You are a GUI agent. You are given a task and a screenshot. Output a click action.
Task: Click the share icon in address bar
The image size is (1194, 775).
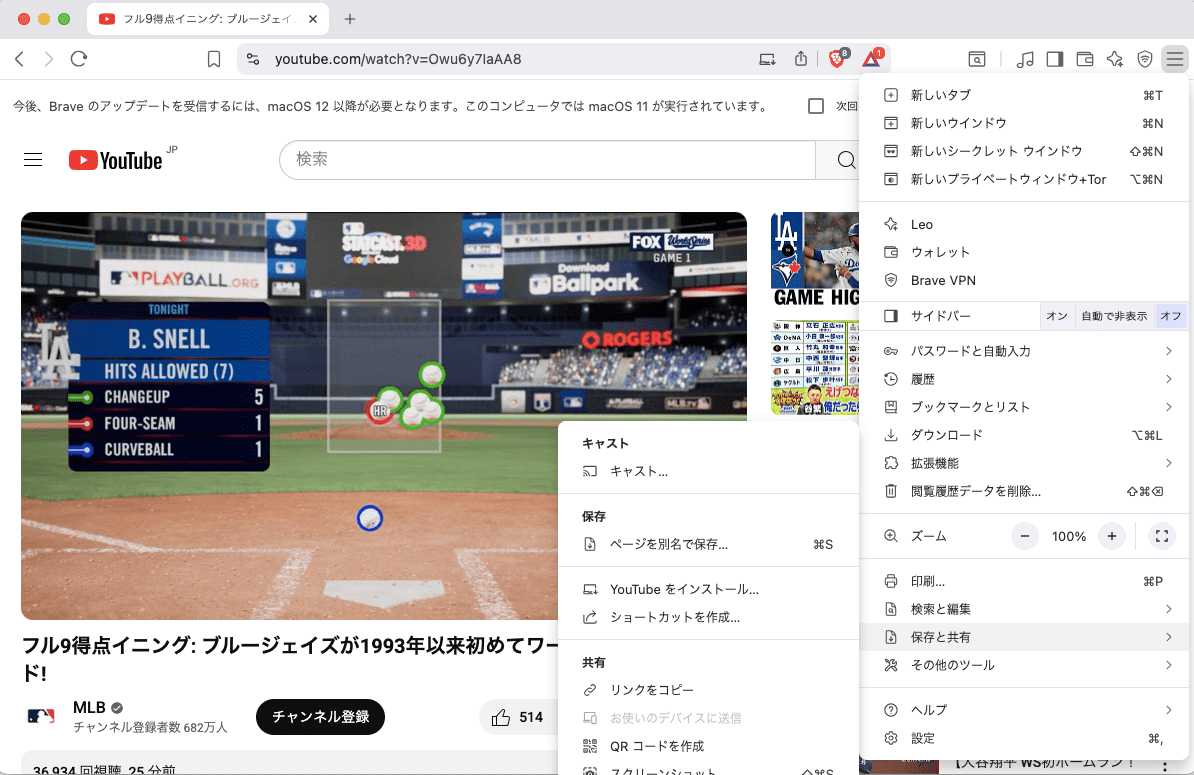801,59
